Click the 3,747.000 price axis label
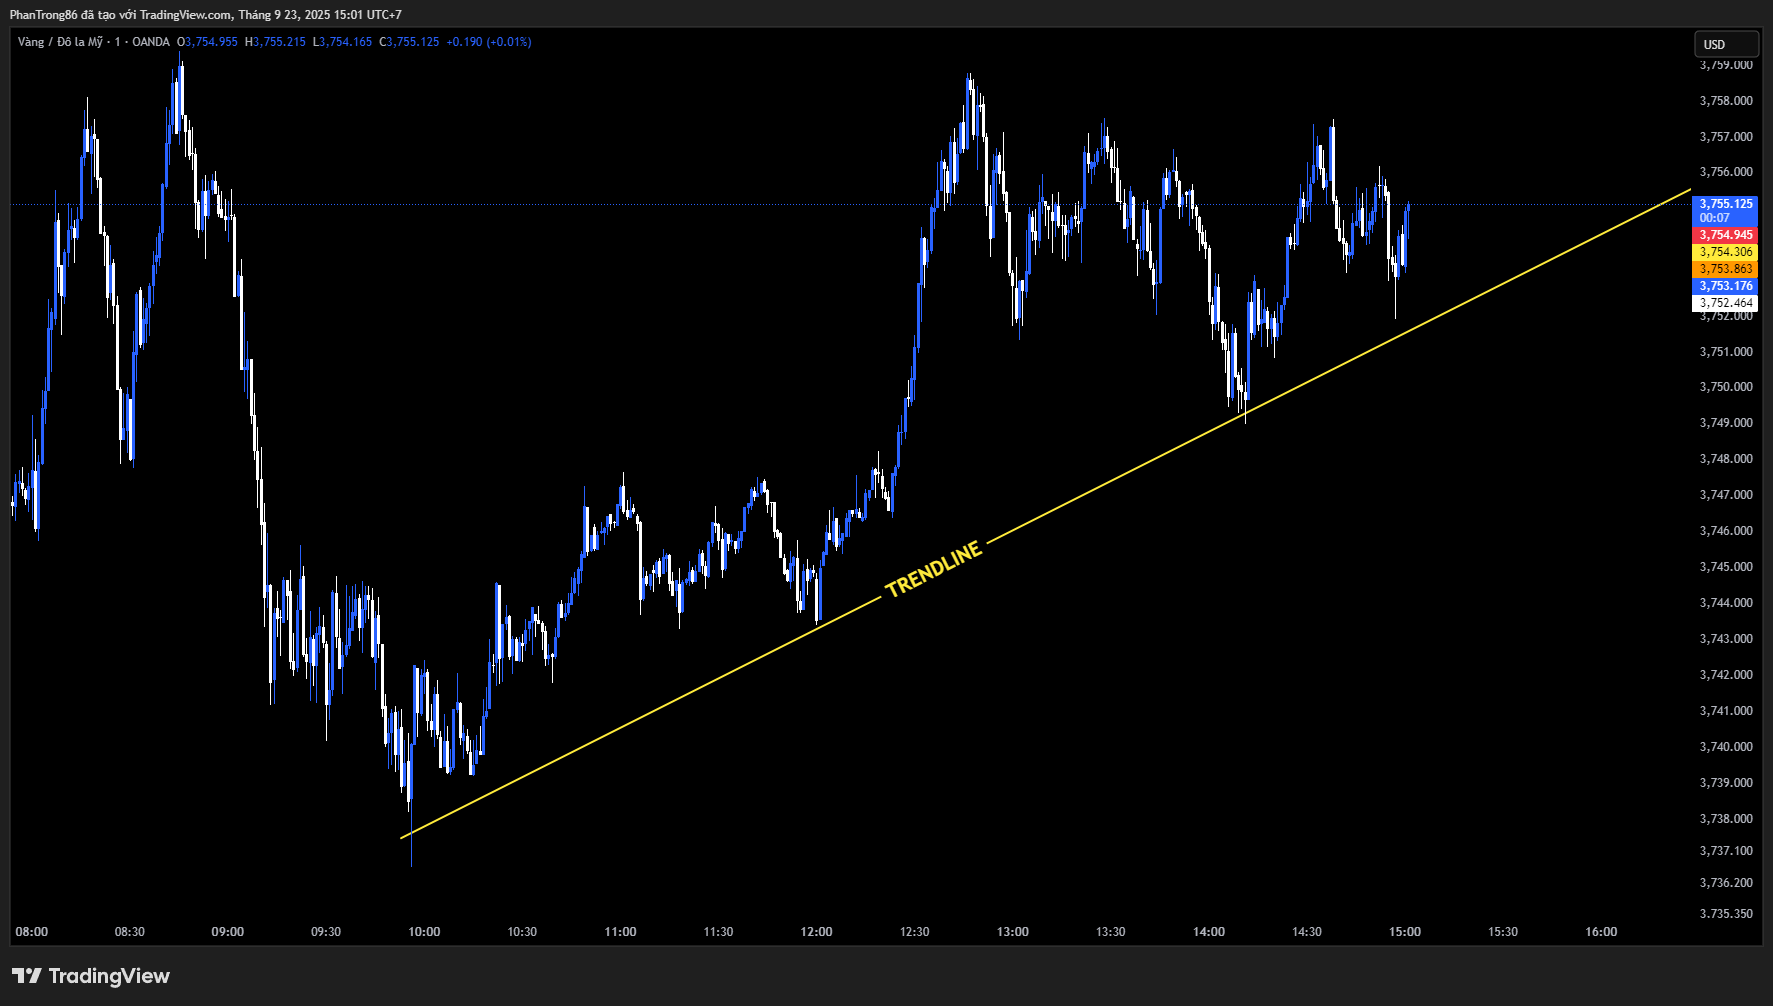The height and width of the screenshot is (1006, 1773). tap(1726, 495)
